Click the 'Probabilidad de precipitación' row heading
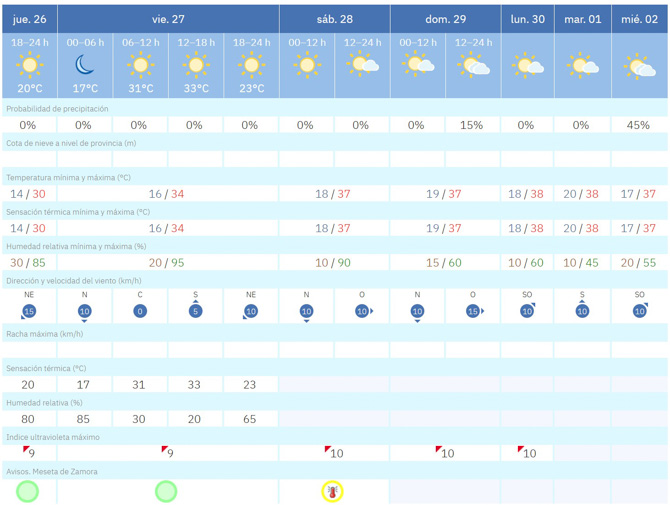This screenshot has width=670, height=505. coord(58,108)
